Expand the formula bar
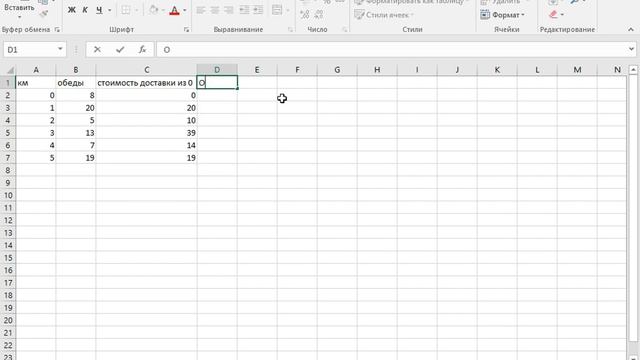This screenshot has height=360, width=640. tap(632, 49)
